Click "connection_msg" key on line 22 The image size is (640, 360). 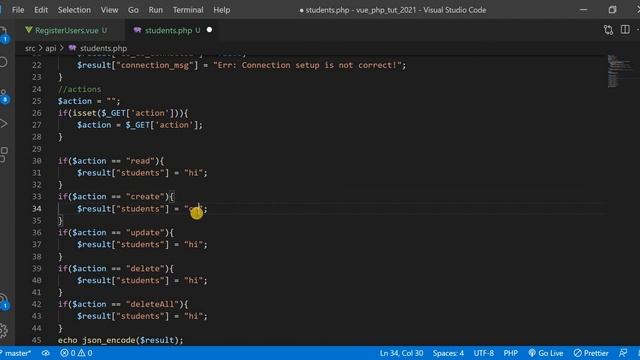point(155,65)
